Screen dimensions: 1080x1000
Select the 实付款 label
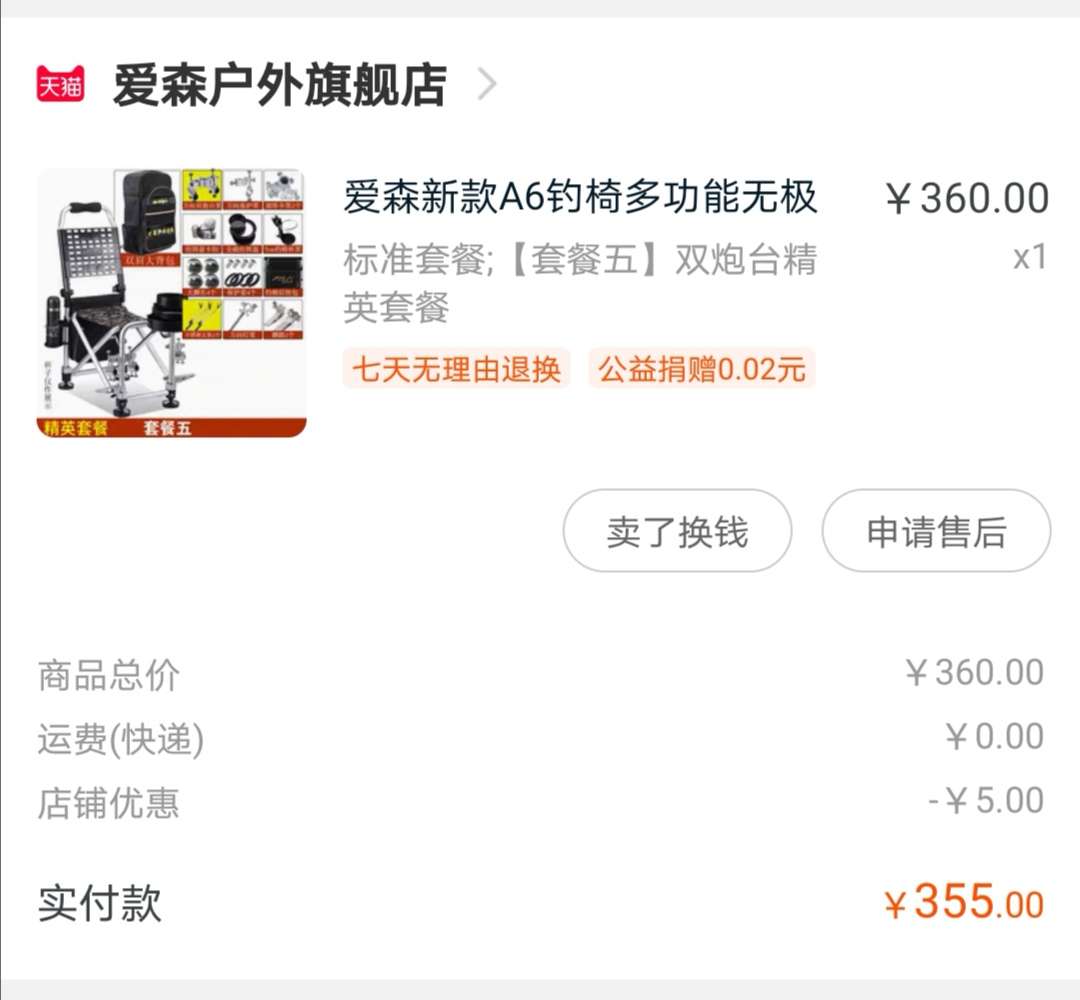coord(100,904)
